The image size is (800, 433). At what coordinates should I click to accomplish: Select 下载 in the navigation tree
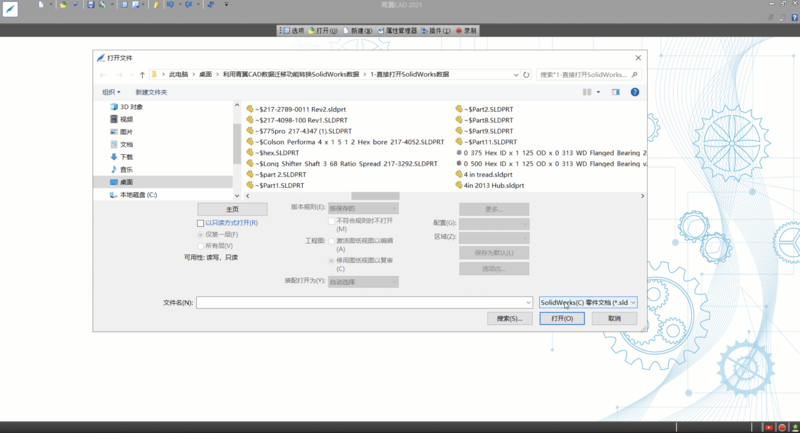121,157
